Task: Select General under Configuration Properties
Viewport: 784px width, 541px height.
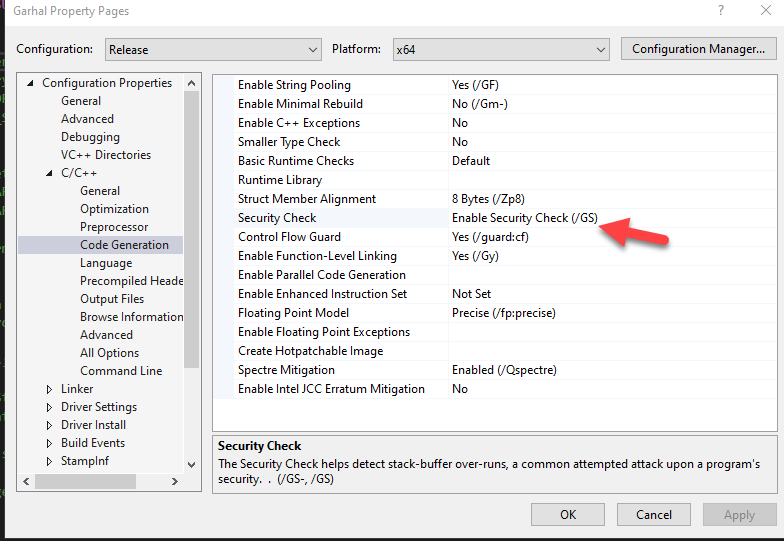Action: click(x=81, y=101)
